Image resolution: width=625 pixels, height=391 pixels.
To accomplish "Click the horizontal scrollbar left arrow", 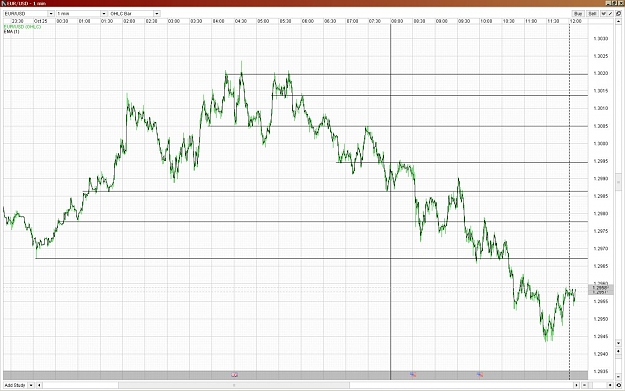I will tap(39, 385).
